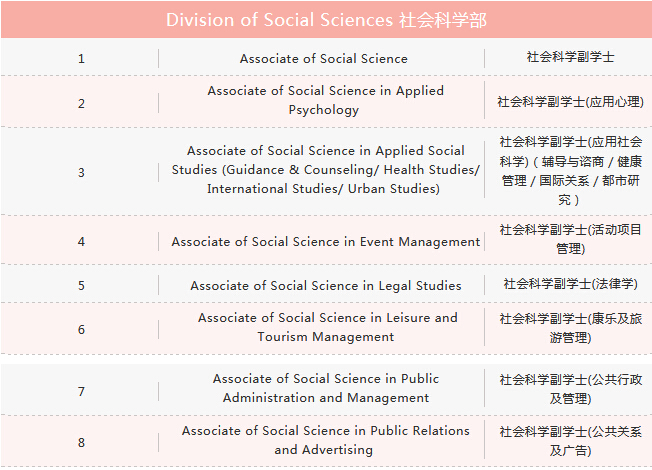Click row number 2 cell

[x=81, y=103]
